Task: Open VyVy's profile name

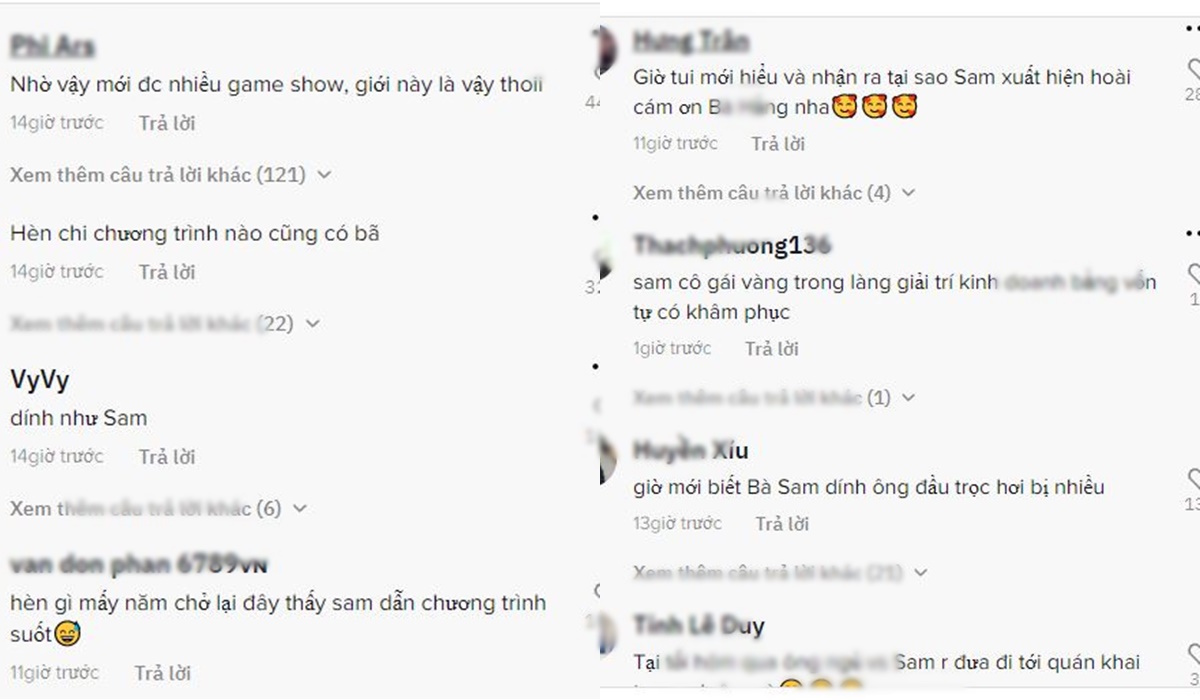Action: (x=40, y=380)
